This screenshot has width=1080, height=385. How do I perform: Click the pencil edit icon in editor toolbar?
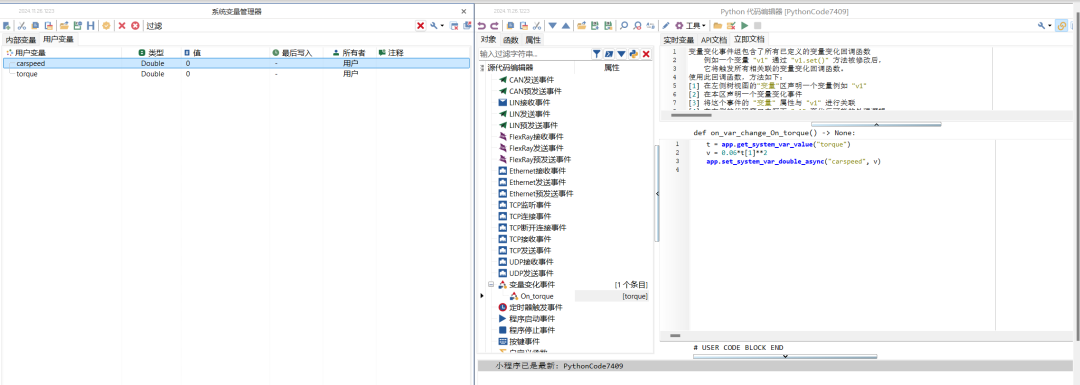click(665, 25)
